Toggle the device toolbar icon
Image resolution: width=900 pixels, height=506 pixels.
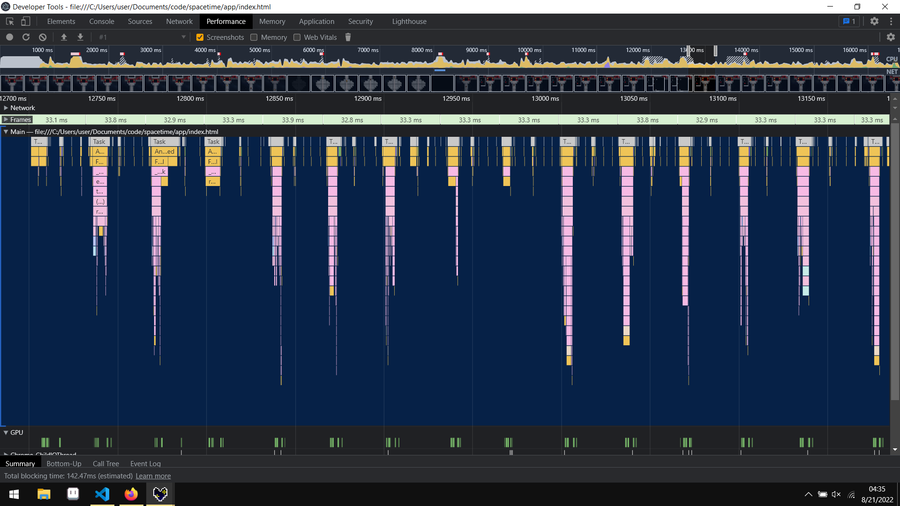(25, 21)
